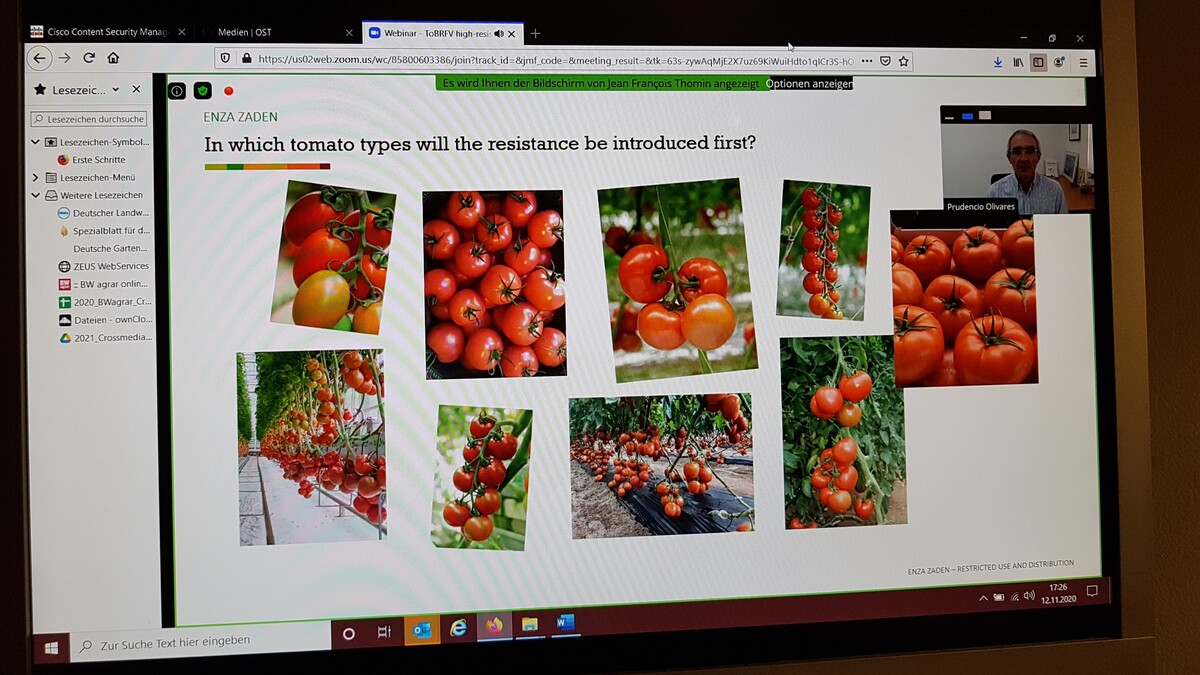Mute audio on the Webinar tab

coord(498,33)
